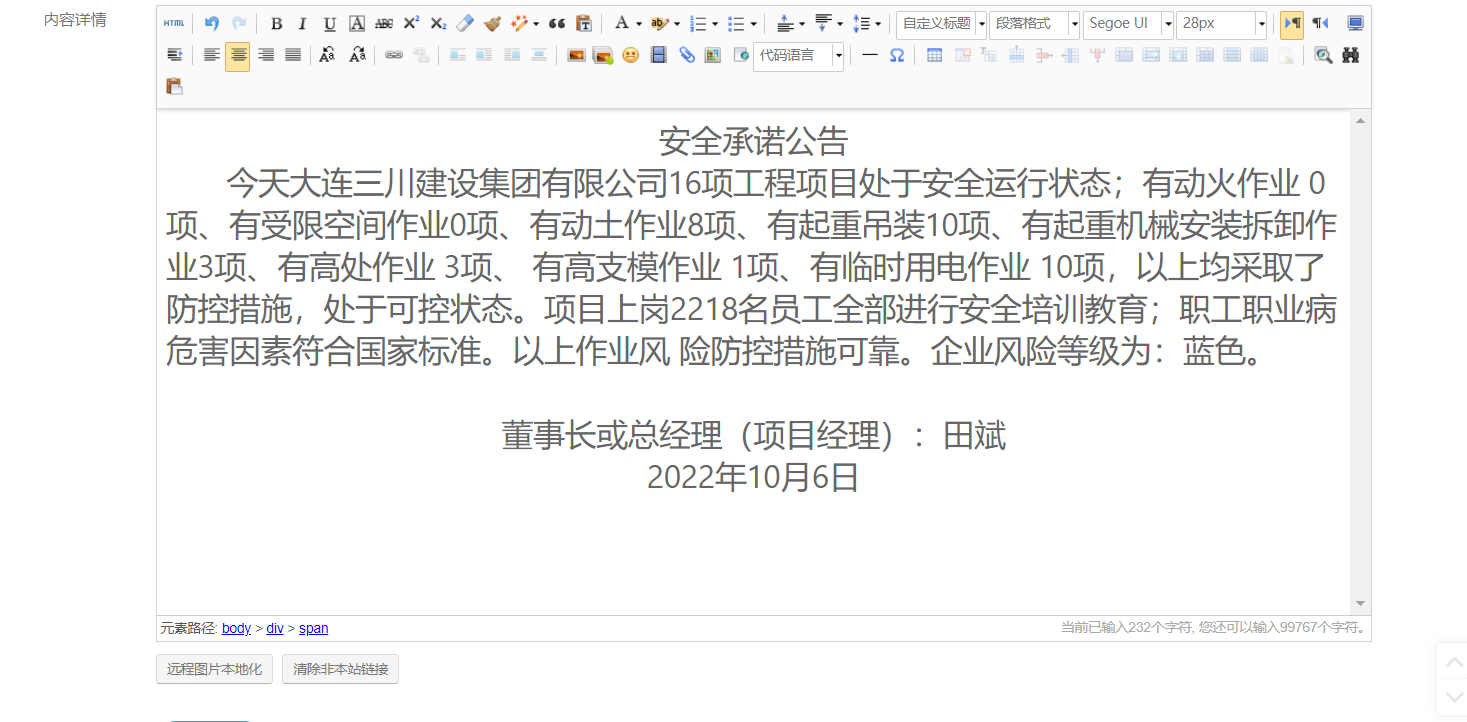Apply the current font color (A)
The width and height of the screenshot is (1467, 722).
pyautogui.click(x=621, y=24)
